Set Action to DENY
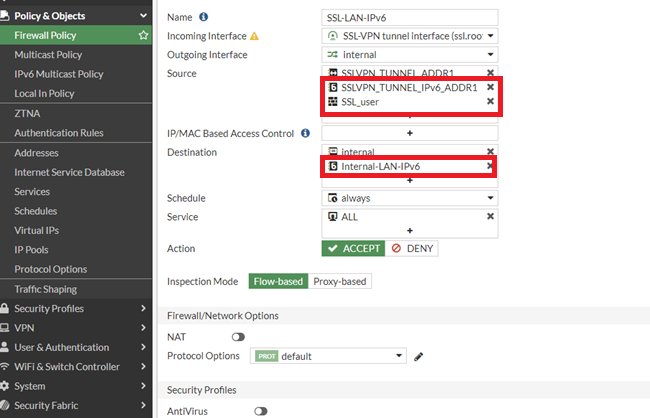The image size is (650, 418). click(x=411, y=248)
